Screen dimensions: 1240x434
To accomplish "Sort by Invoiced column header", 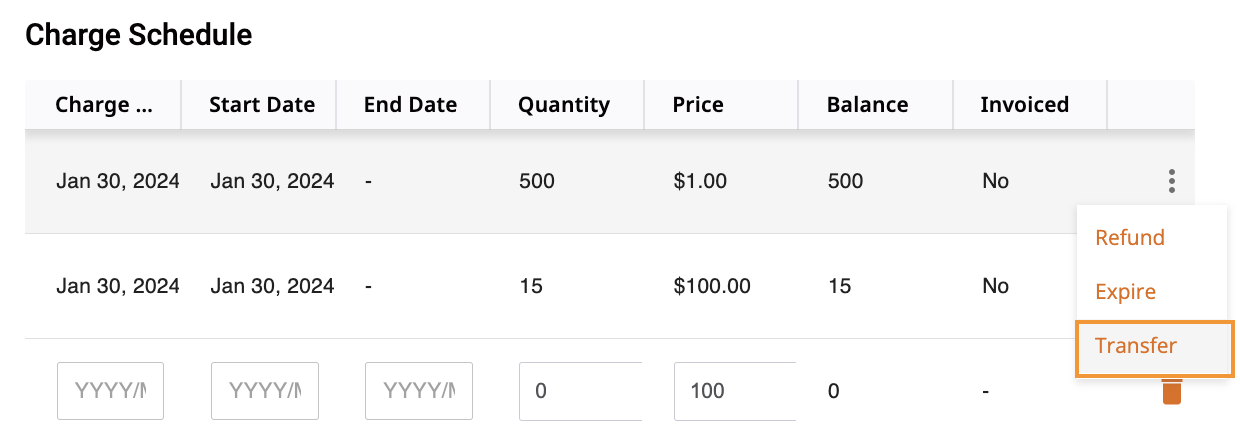I will [x=1024, y=105].
